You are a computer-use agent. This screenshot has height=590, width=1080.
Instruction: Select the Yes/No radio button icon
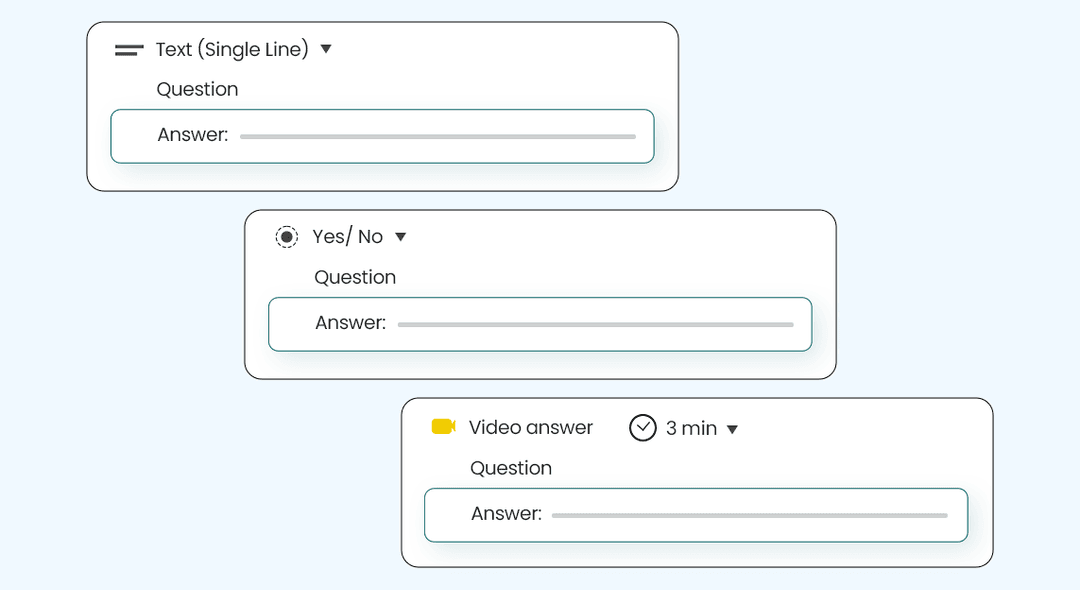coord(287,237)
